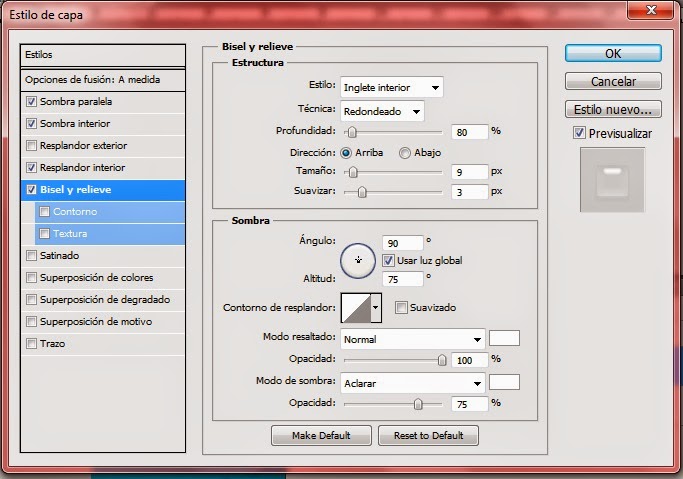The image size is (683, 479).
Task: Click the angle dial control
Action: coord(358,260)
